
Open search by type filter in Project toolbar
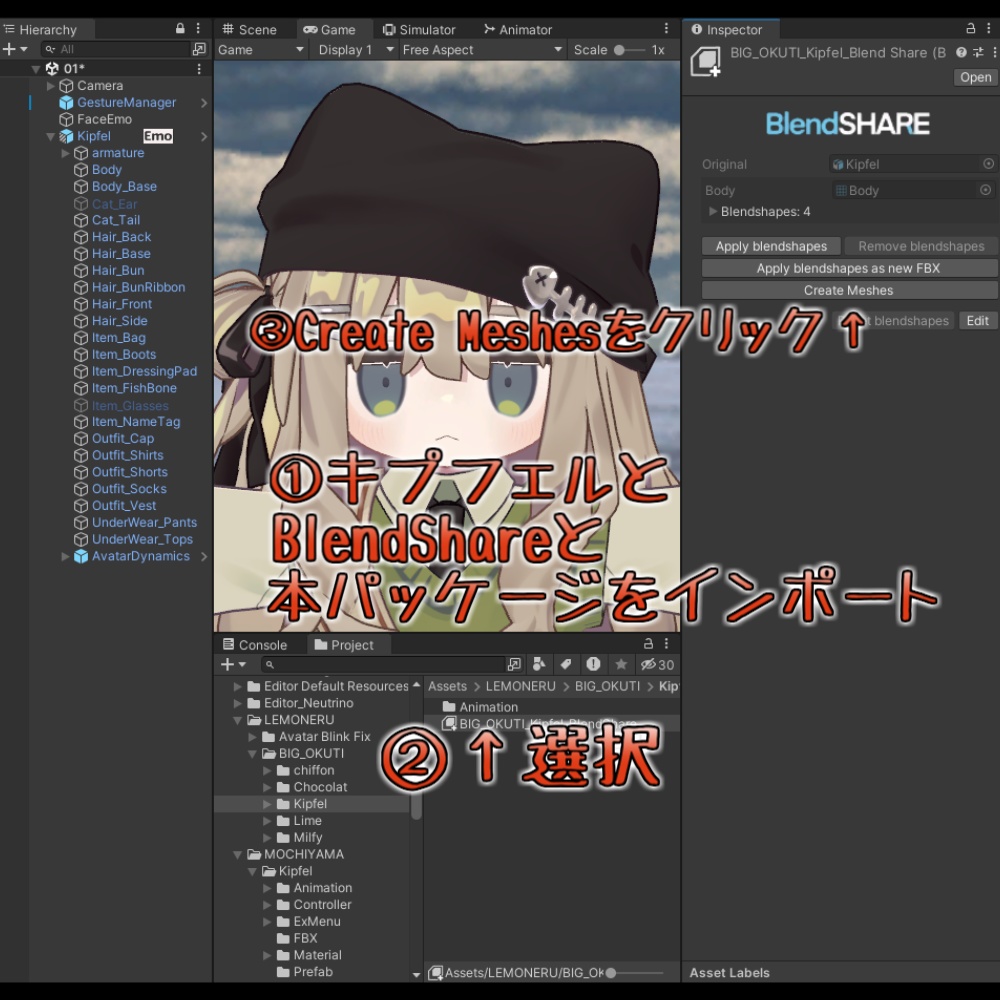[540, 664]
